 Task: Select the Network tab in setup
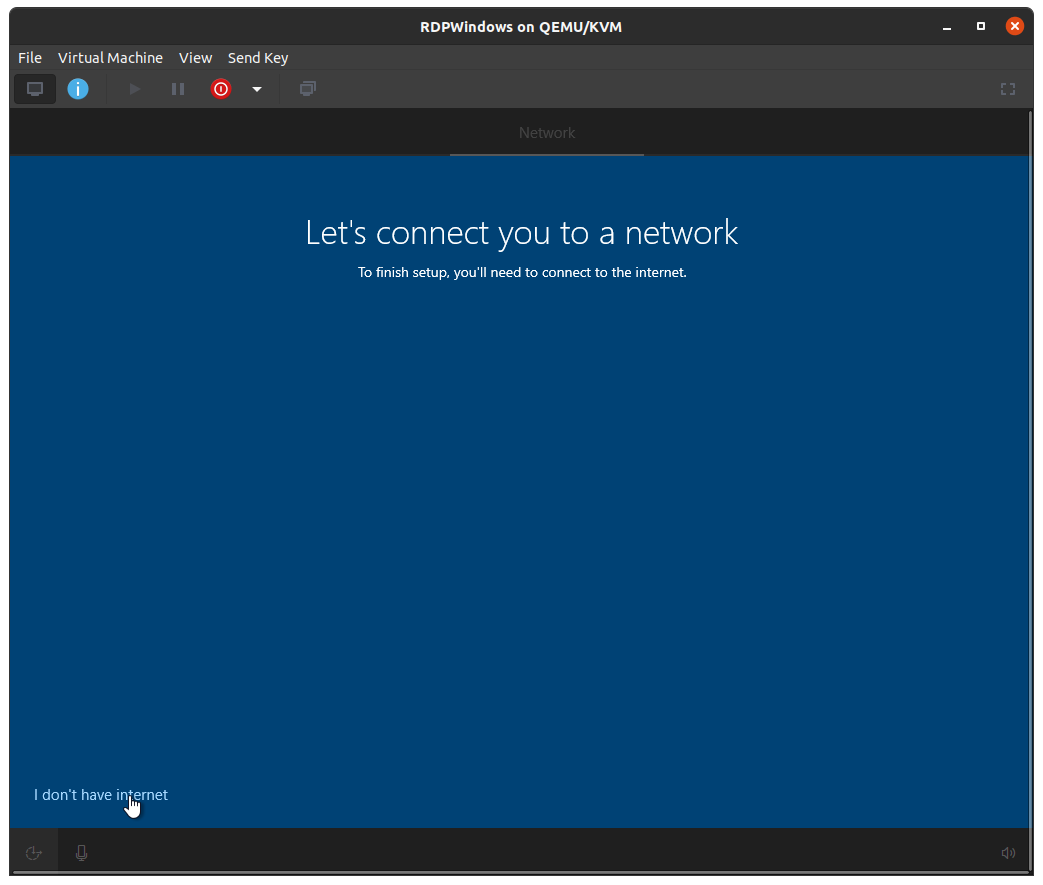[x=547, y=133]
